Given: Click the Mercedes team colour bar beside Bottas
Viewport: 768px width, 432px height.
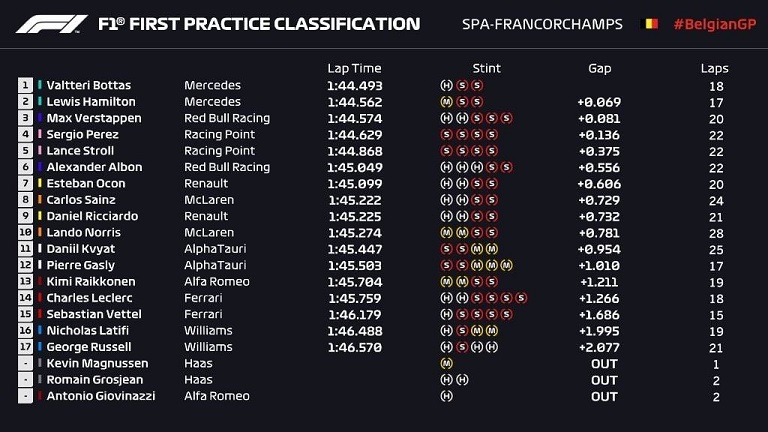Looking at the screenshot, I should coord(40,85).
